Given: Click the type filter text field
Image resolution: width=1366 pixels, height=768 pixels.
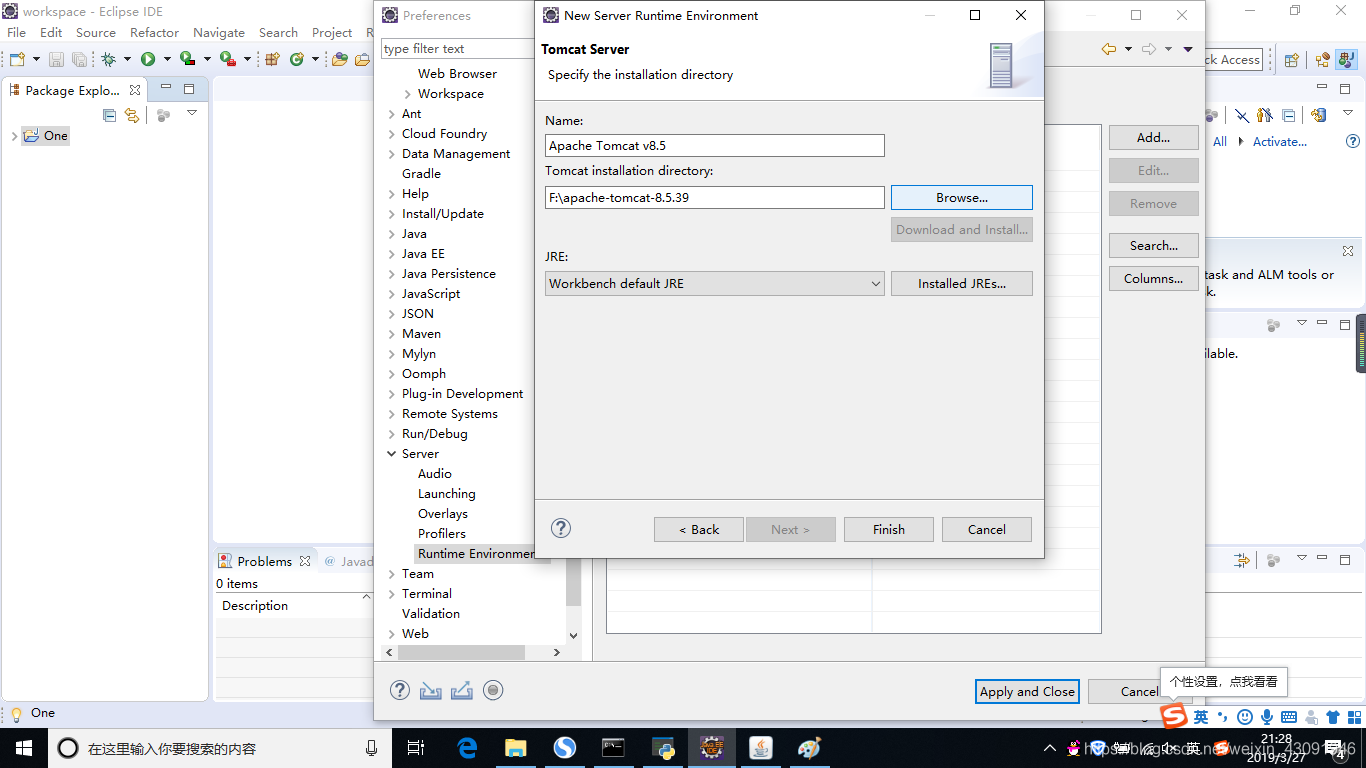Looking at the screenshot, I should (x=458, y=48).
